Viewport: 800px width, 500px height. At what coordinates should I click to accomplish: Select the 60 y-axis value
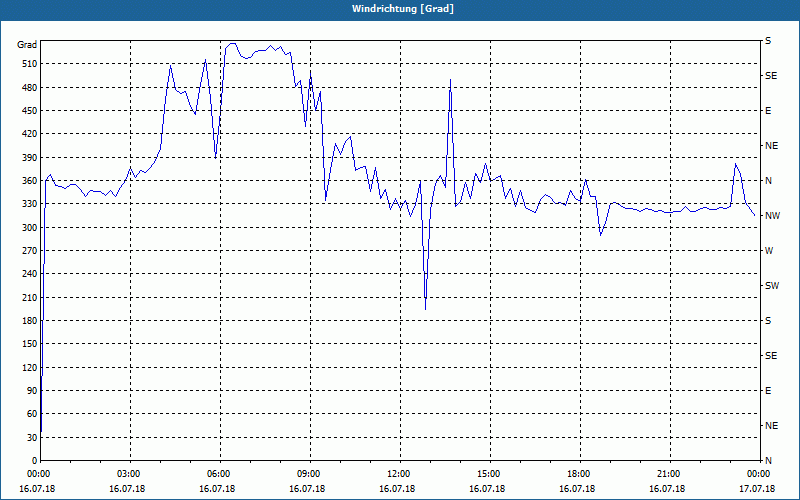click(33, 414)
